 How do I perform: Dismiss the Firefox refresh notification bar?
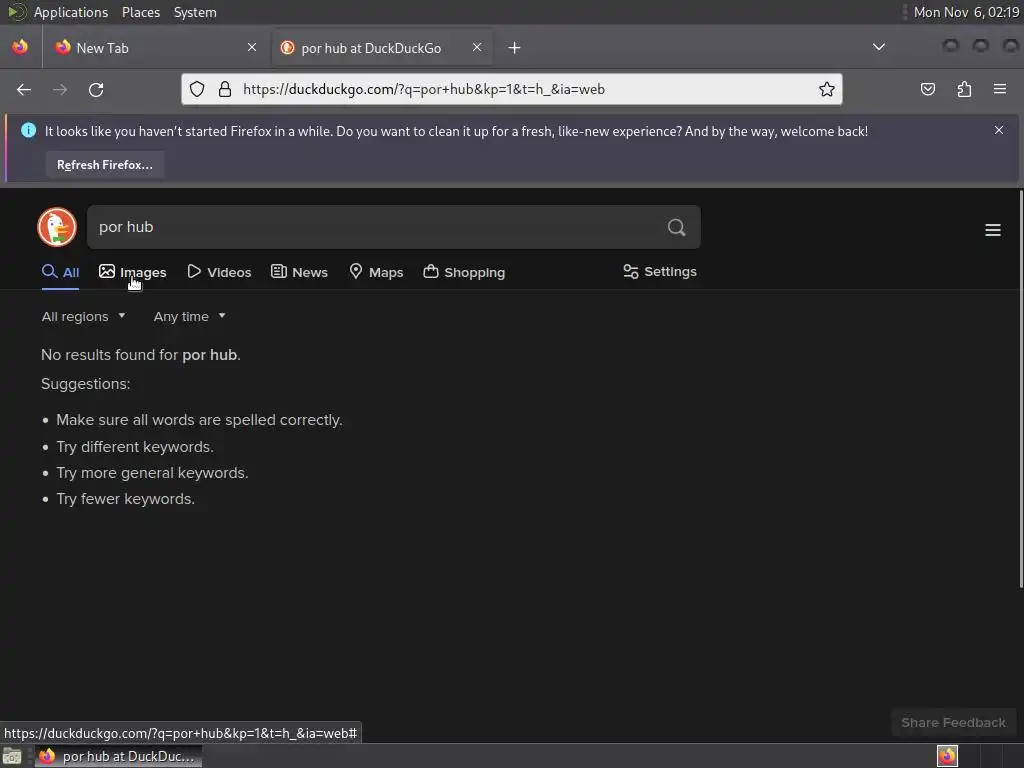point(999,130)
